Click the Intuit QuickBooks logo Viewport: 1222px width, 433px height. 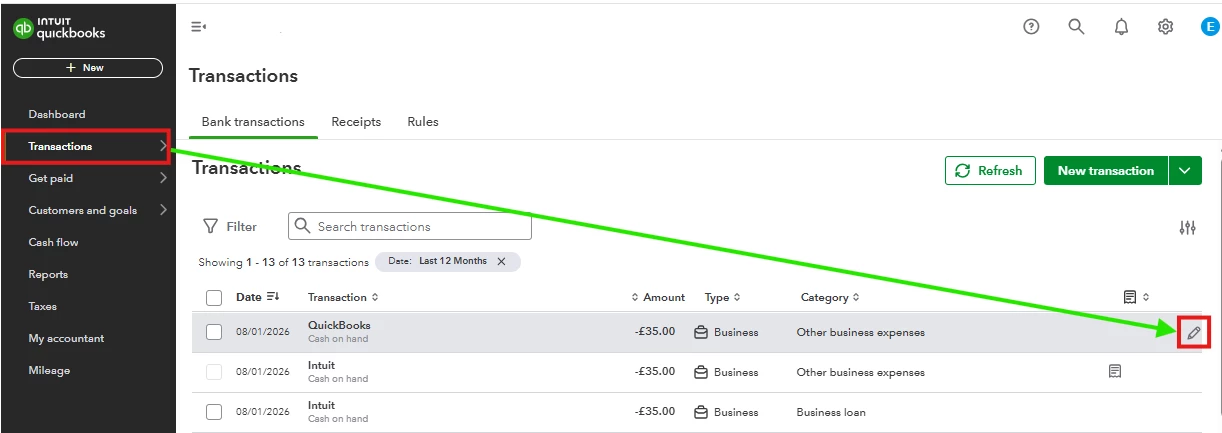[59, 28]
